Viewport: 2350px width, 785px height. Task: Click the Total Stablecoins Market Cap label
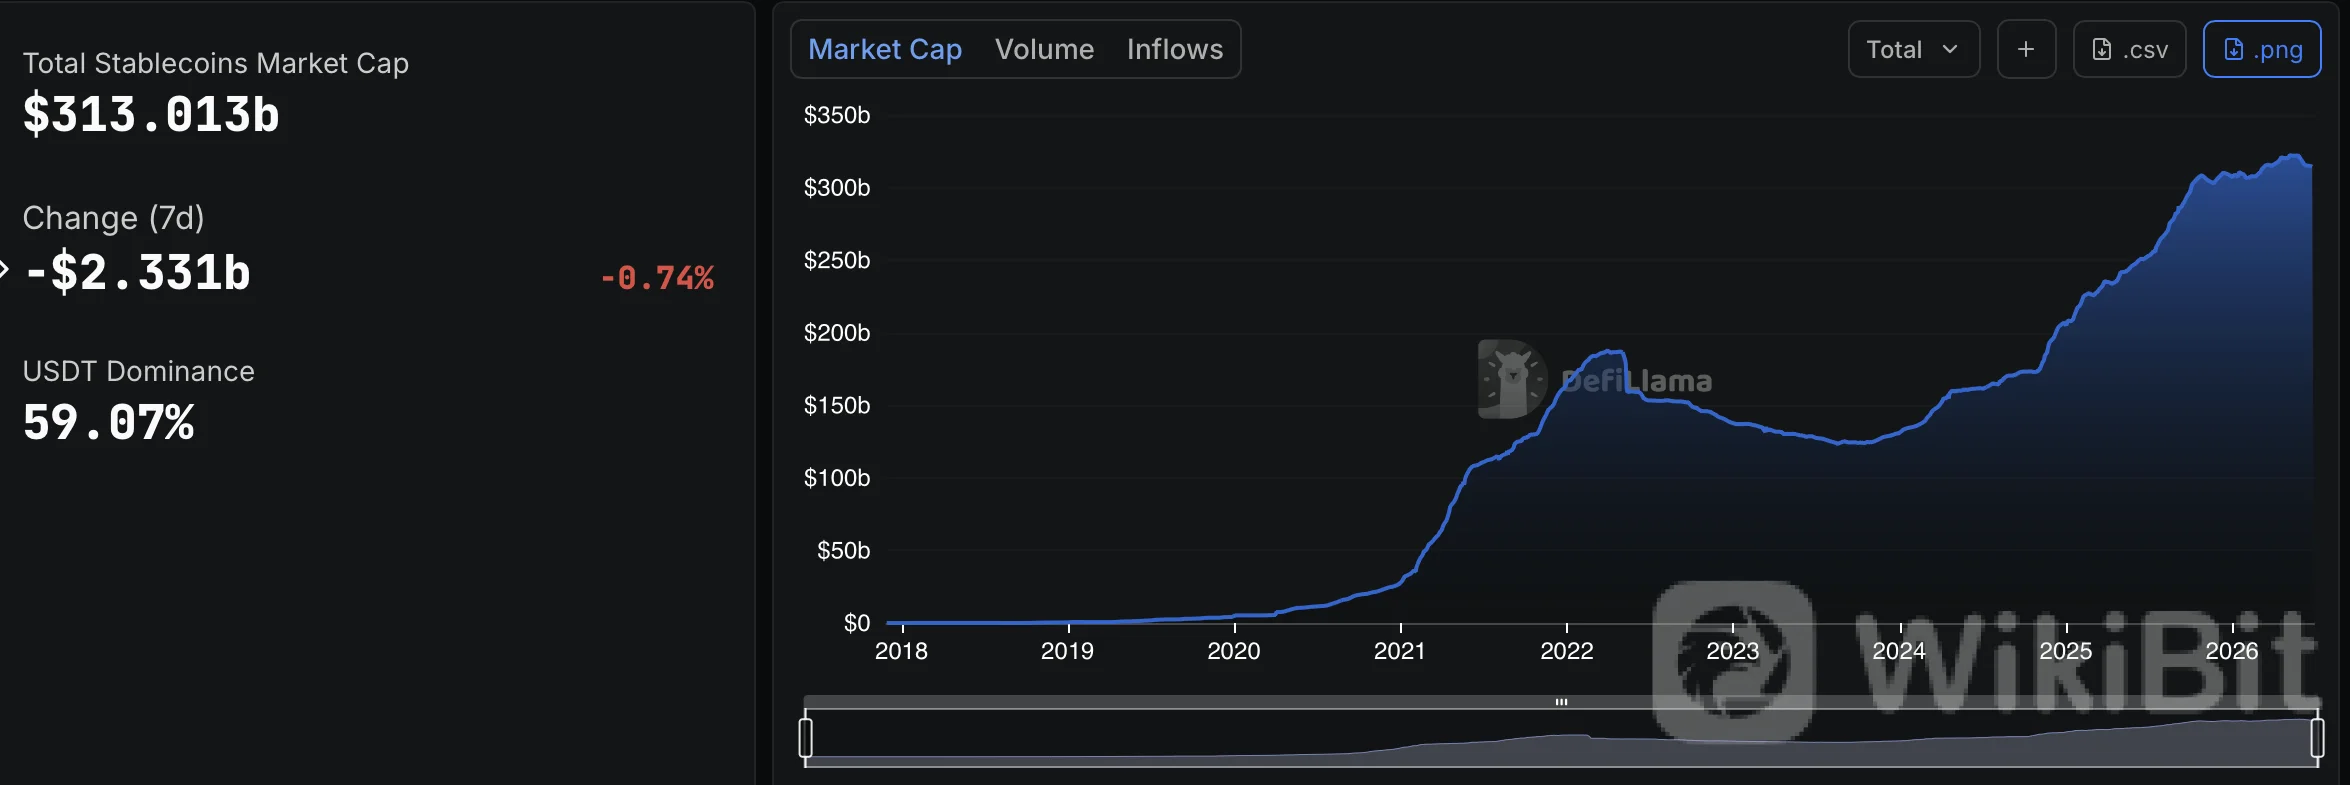[x=216, y=63]
